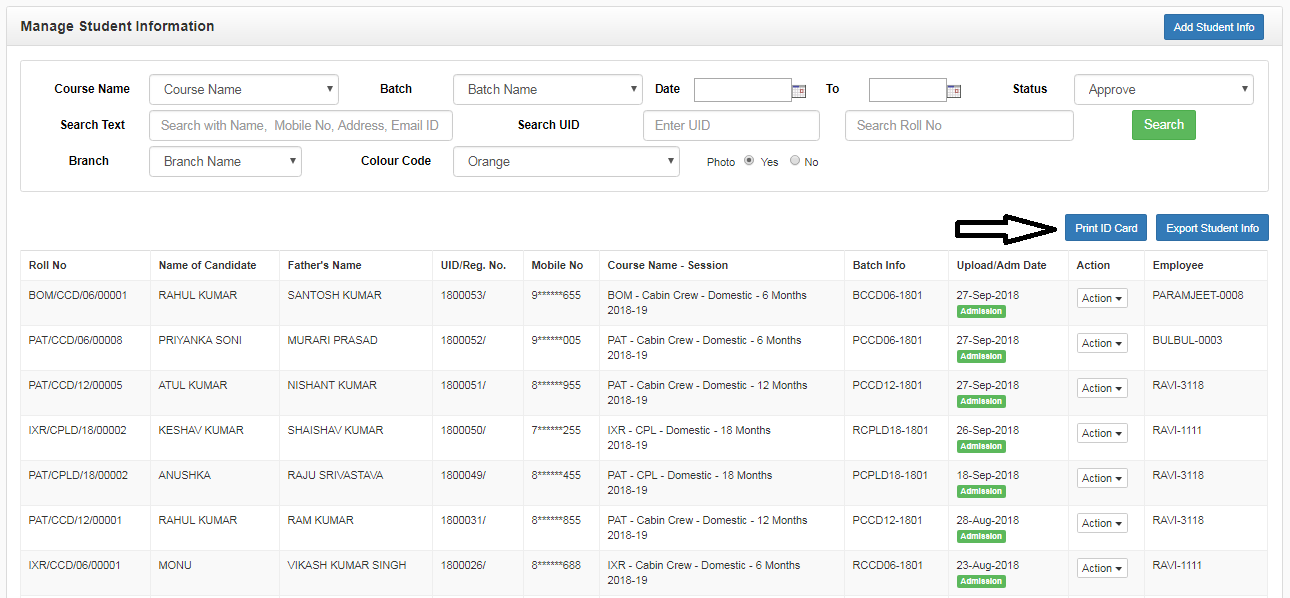Open the Course Name dropdown

pyautogui.click(x=244, y=89)
